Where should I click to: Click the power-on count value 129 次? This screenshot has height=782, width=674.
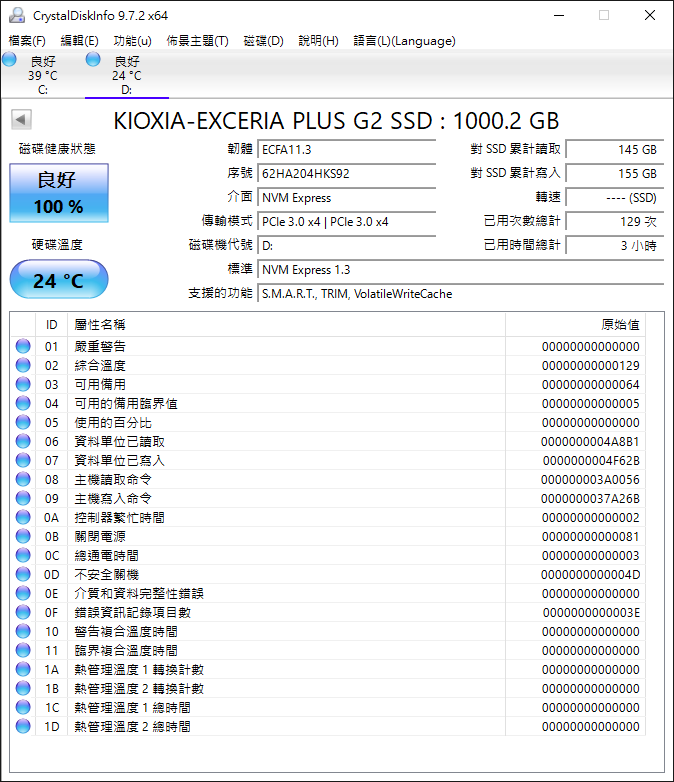615,221
